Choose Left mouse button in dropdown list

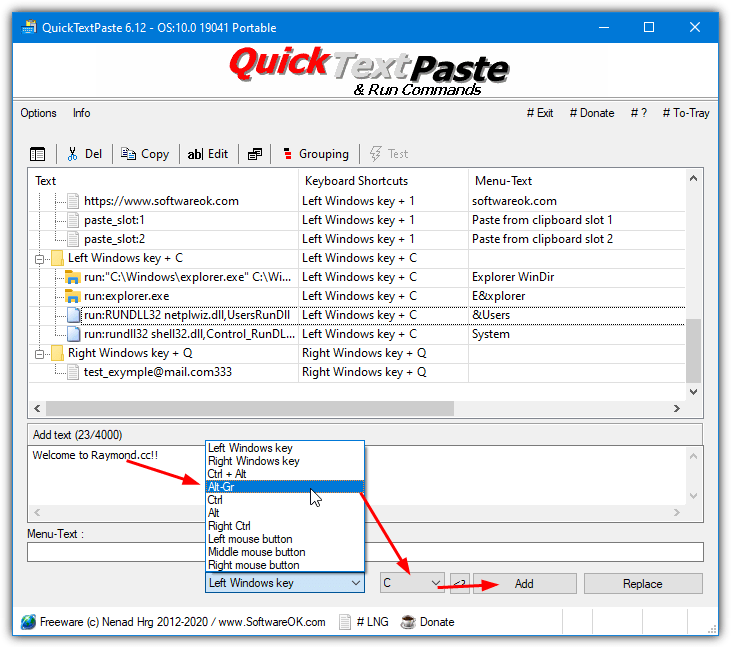pos(285,539)
